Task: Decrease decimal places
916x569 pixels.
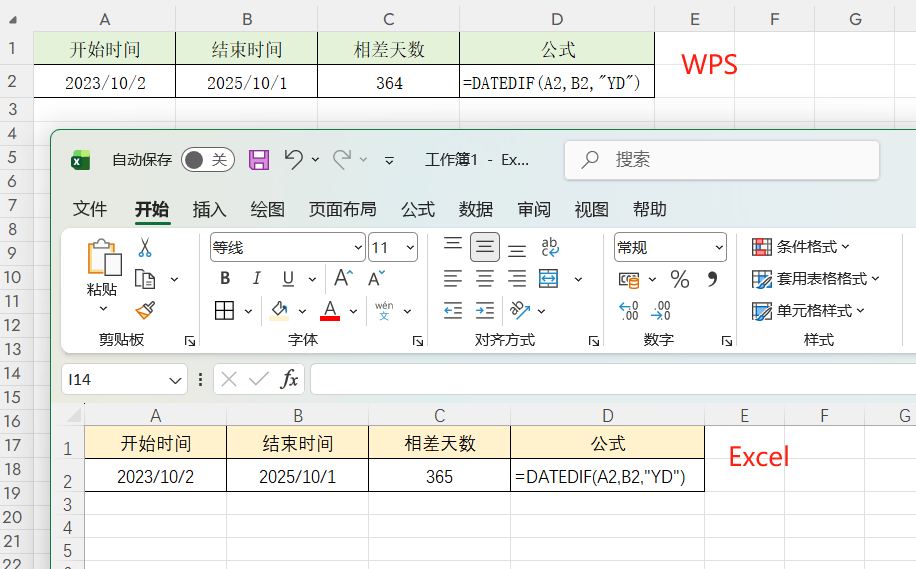Action: (661, 310)
